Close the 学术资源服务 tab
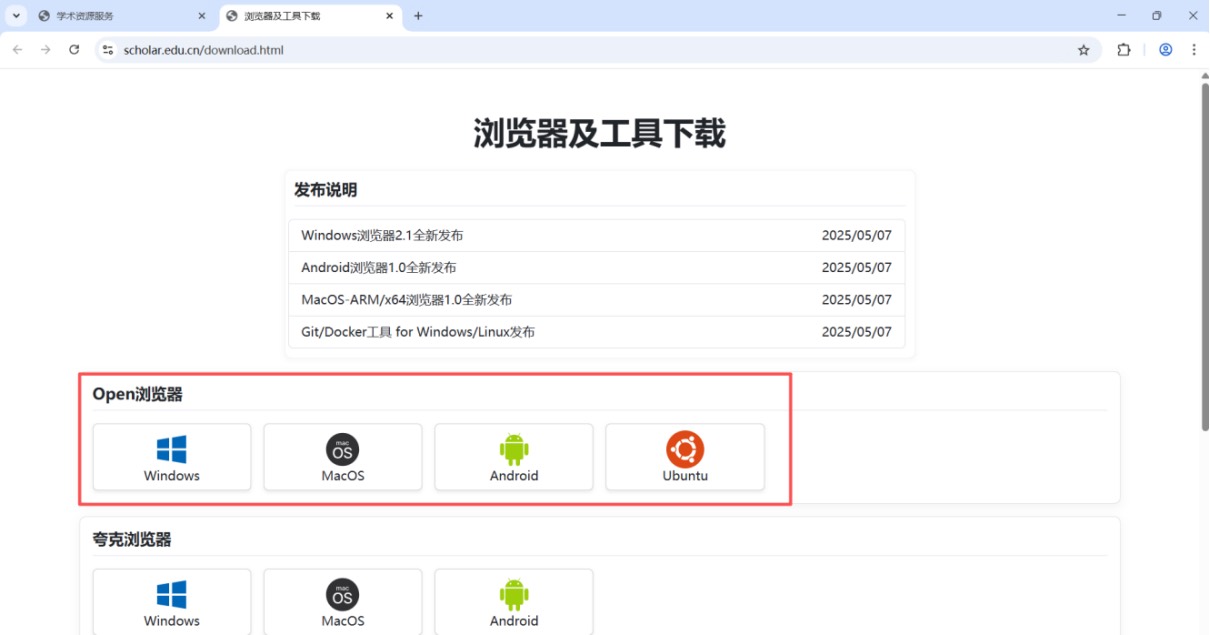 201,16
